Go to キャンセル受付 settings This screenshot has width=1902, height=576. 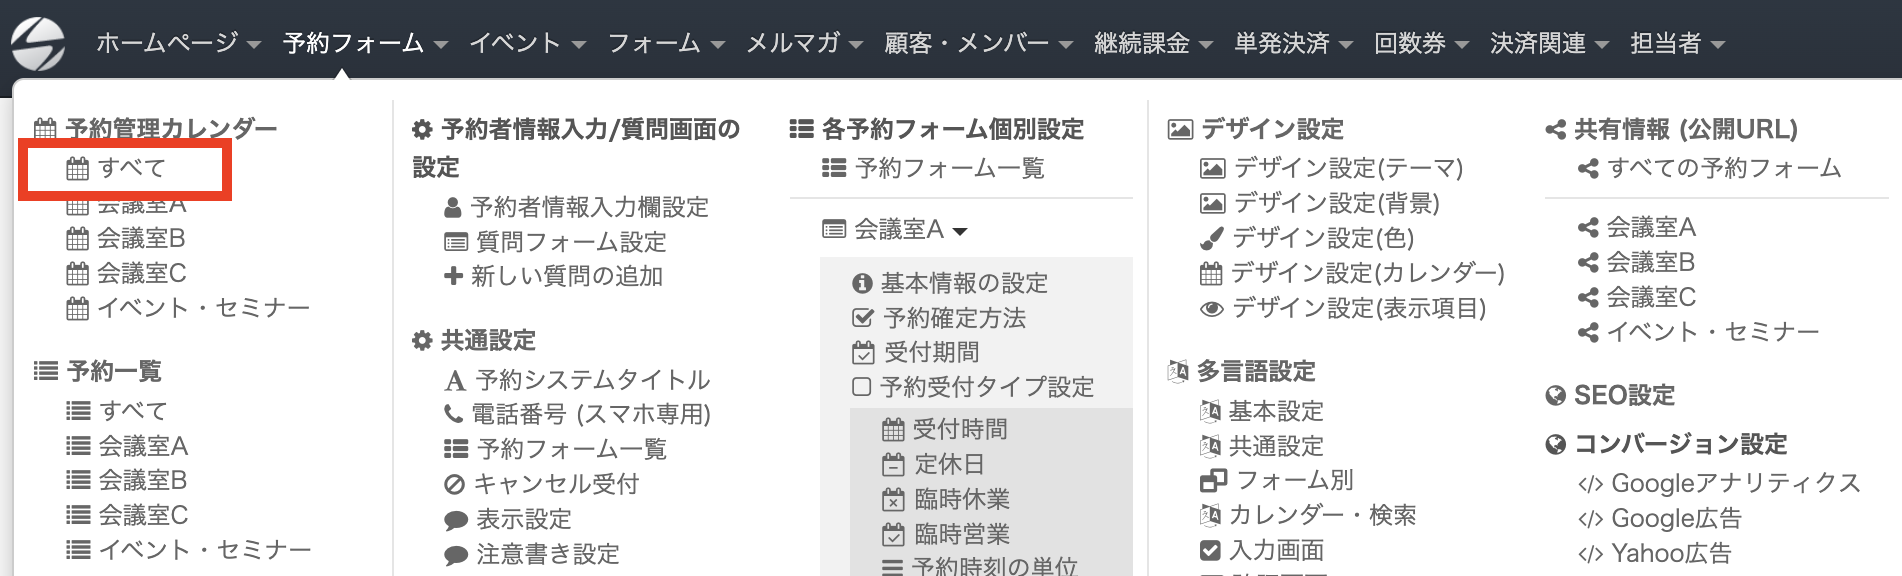(x=541, y=484)
